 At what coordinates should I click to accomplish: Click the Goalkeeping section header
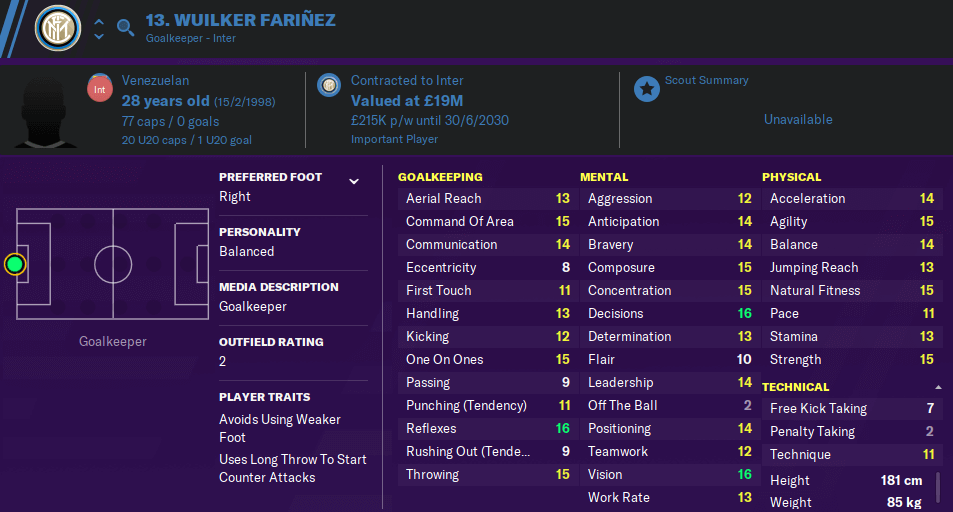(x=440, y=177)
